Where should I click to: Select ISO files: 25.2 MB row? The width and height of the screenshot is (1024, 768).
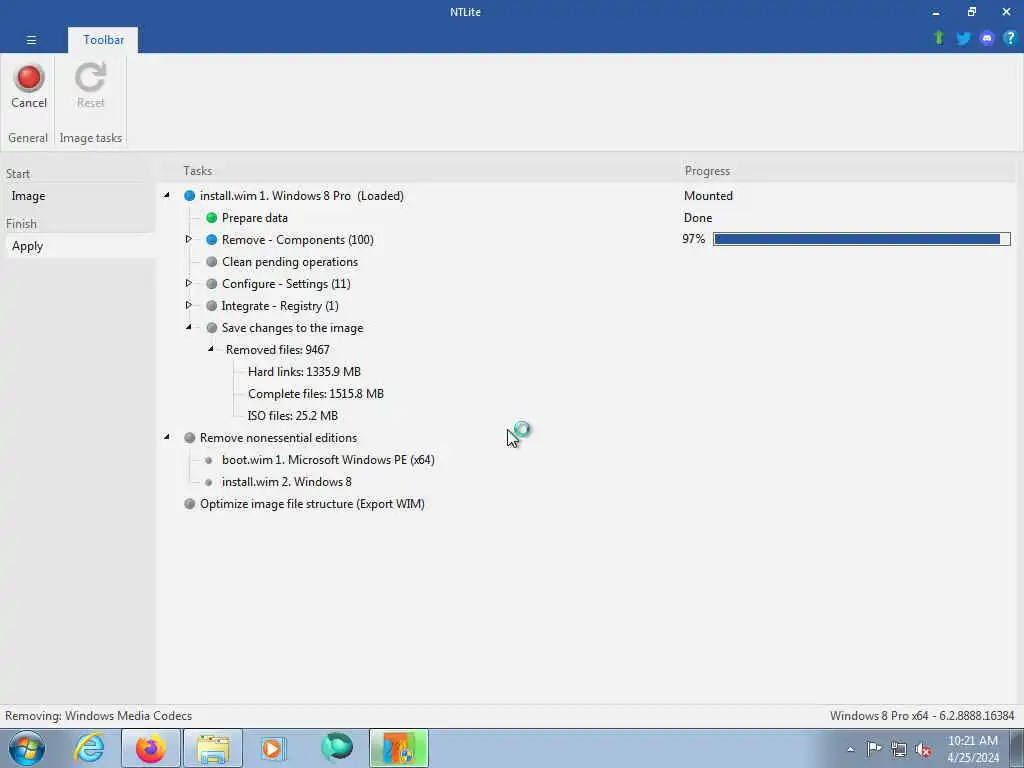click(293, 416)
